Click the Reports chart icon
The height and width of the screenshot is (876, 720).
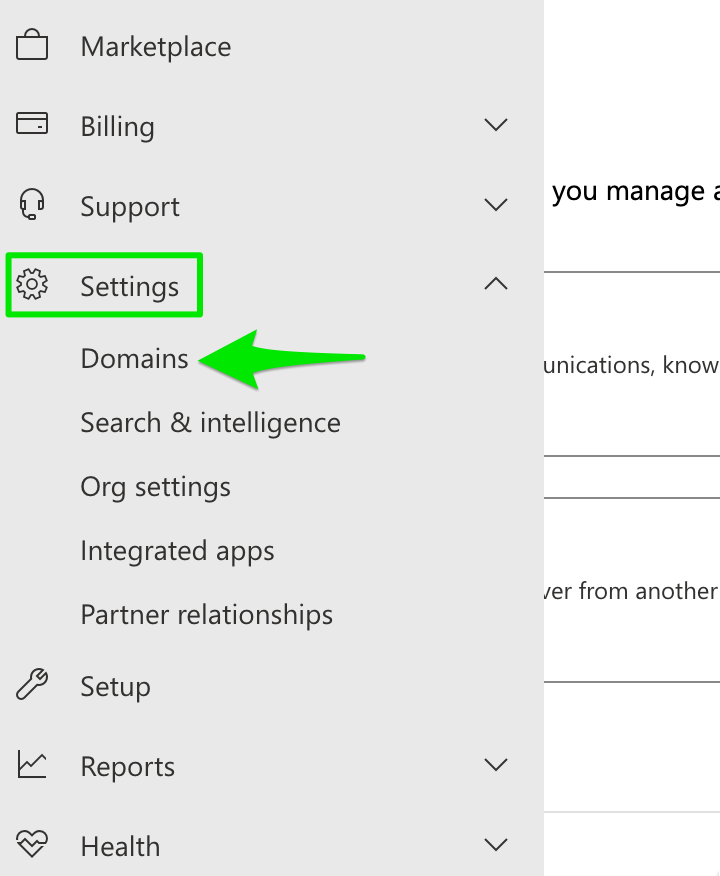pos(32,764)
